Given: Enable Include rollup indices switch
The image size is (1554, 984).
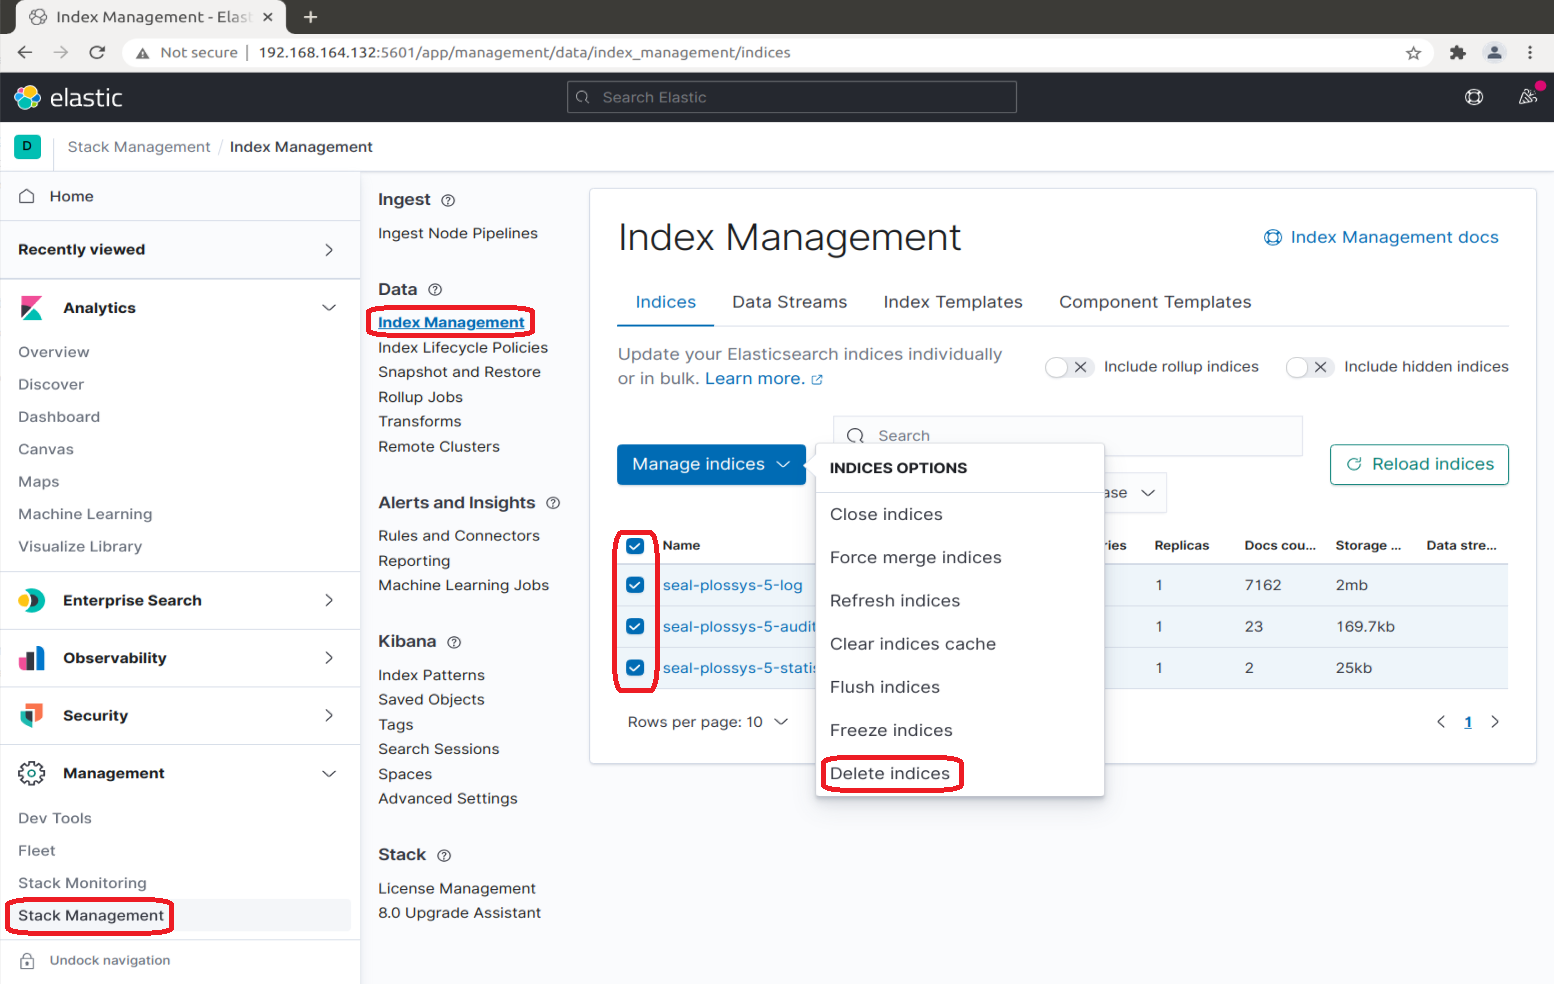Looking at the screenshot, I should [1068, 367].
